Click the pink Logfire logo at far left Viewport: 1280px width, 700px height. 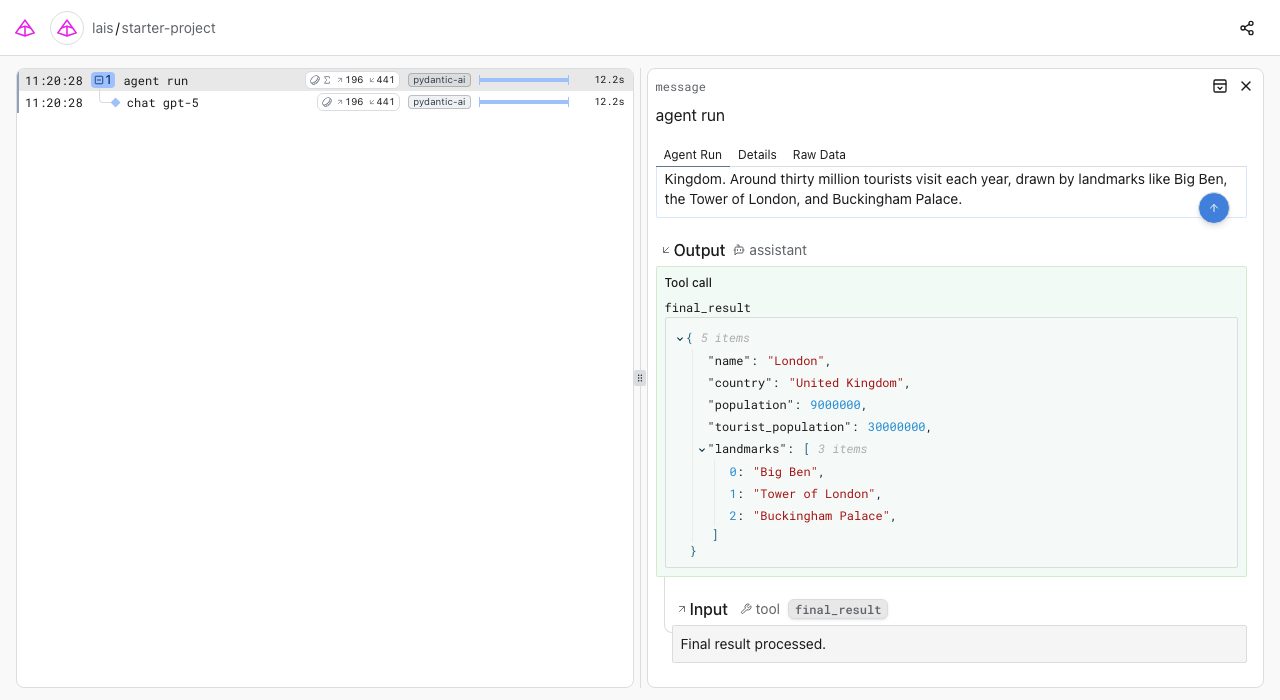click(x=25, y=28)
